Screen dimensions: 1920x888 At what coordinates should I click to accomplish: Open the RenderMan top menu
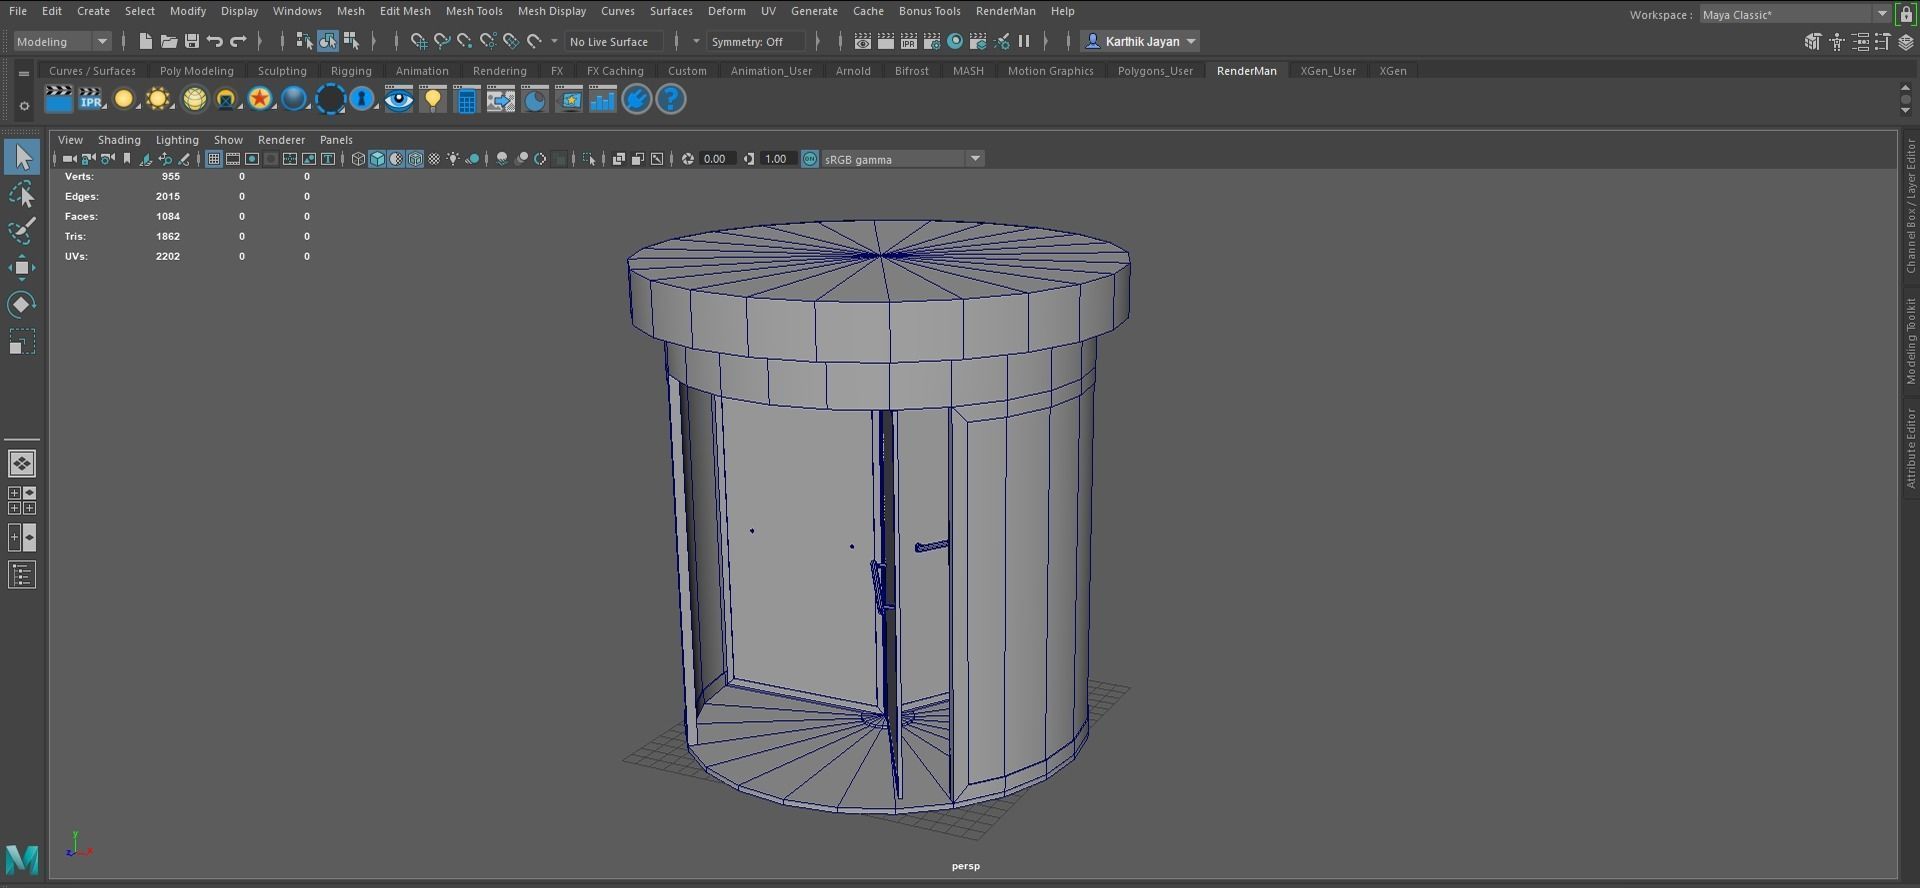pos(1005,11)
